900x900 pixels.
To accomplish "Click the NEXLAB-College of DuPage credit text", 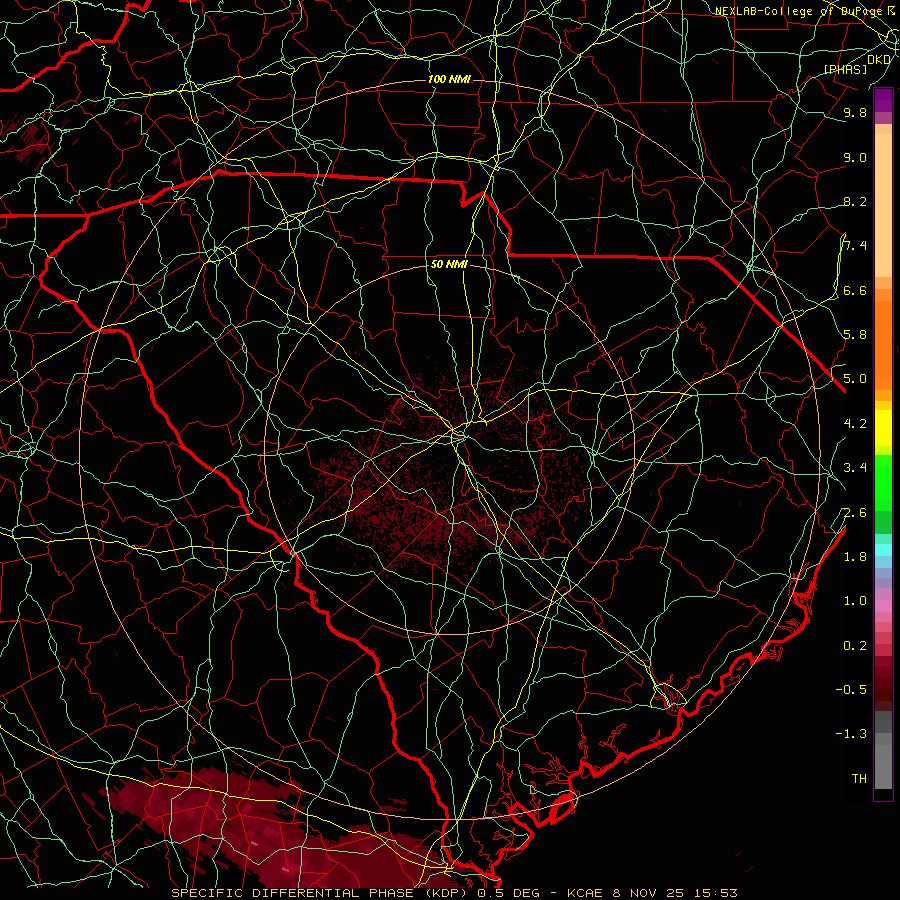I will pyautogui.click(x=799, y=11).
